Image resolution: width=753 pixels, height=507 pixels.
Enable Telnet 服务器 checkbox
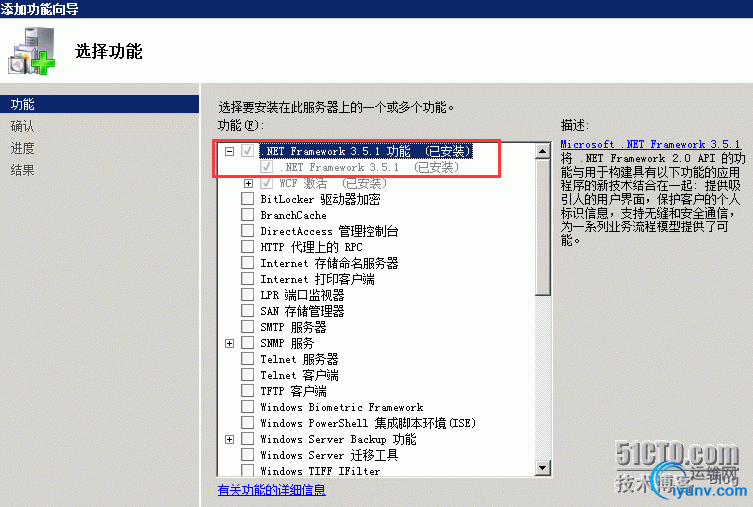247,359
